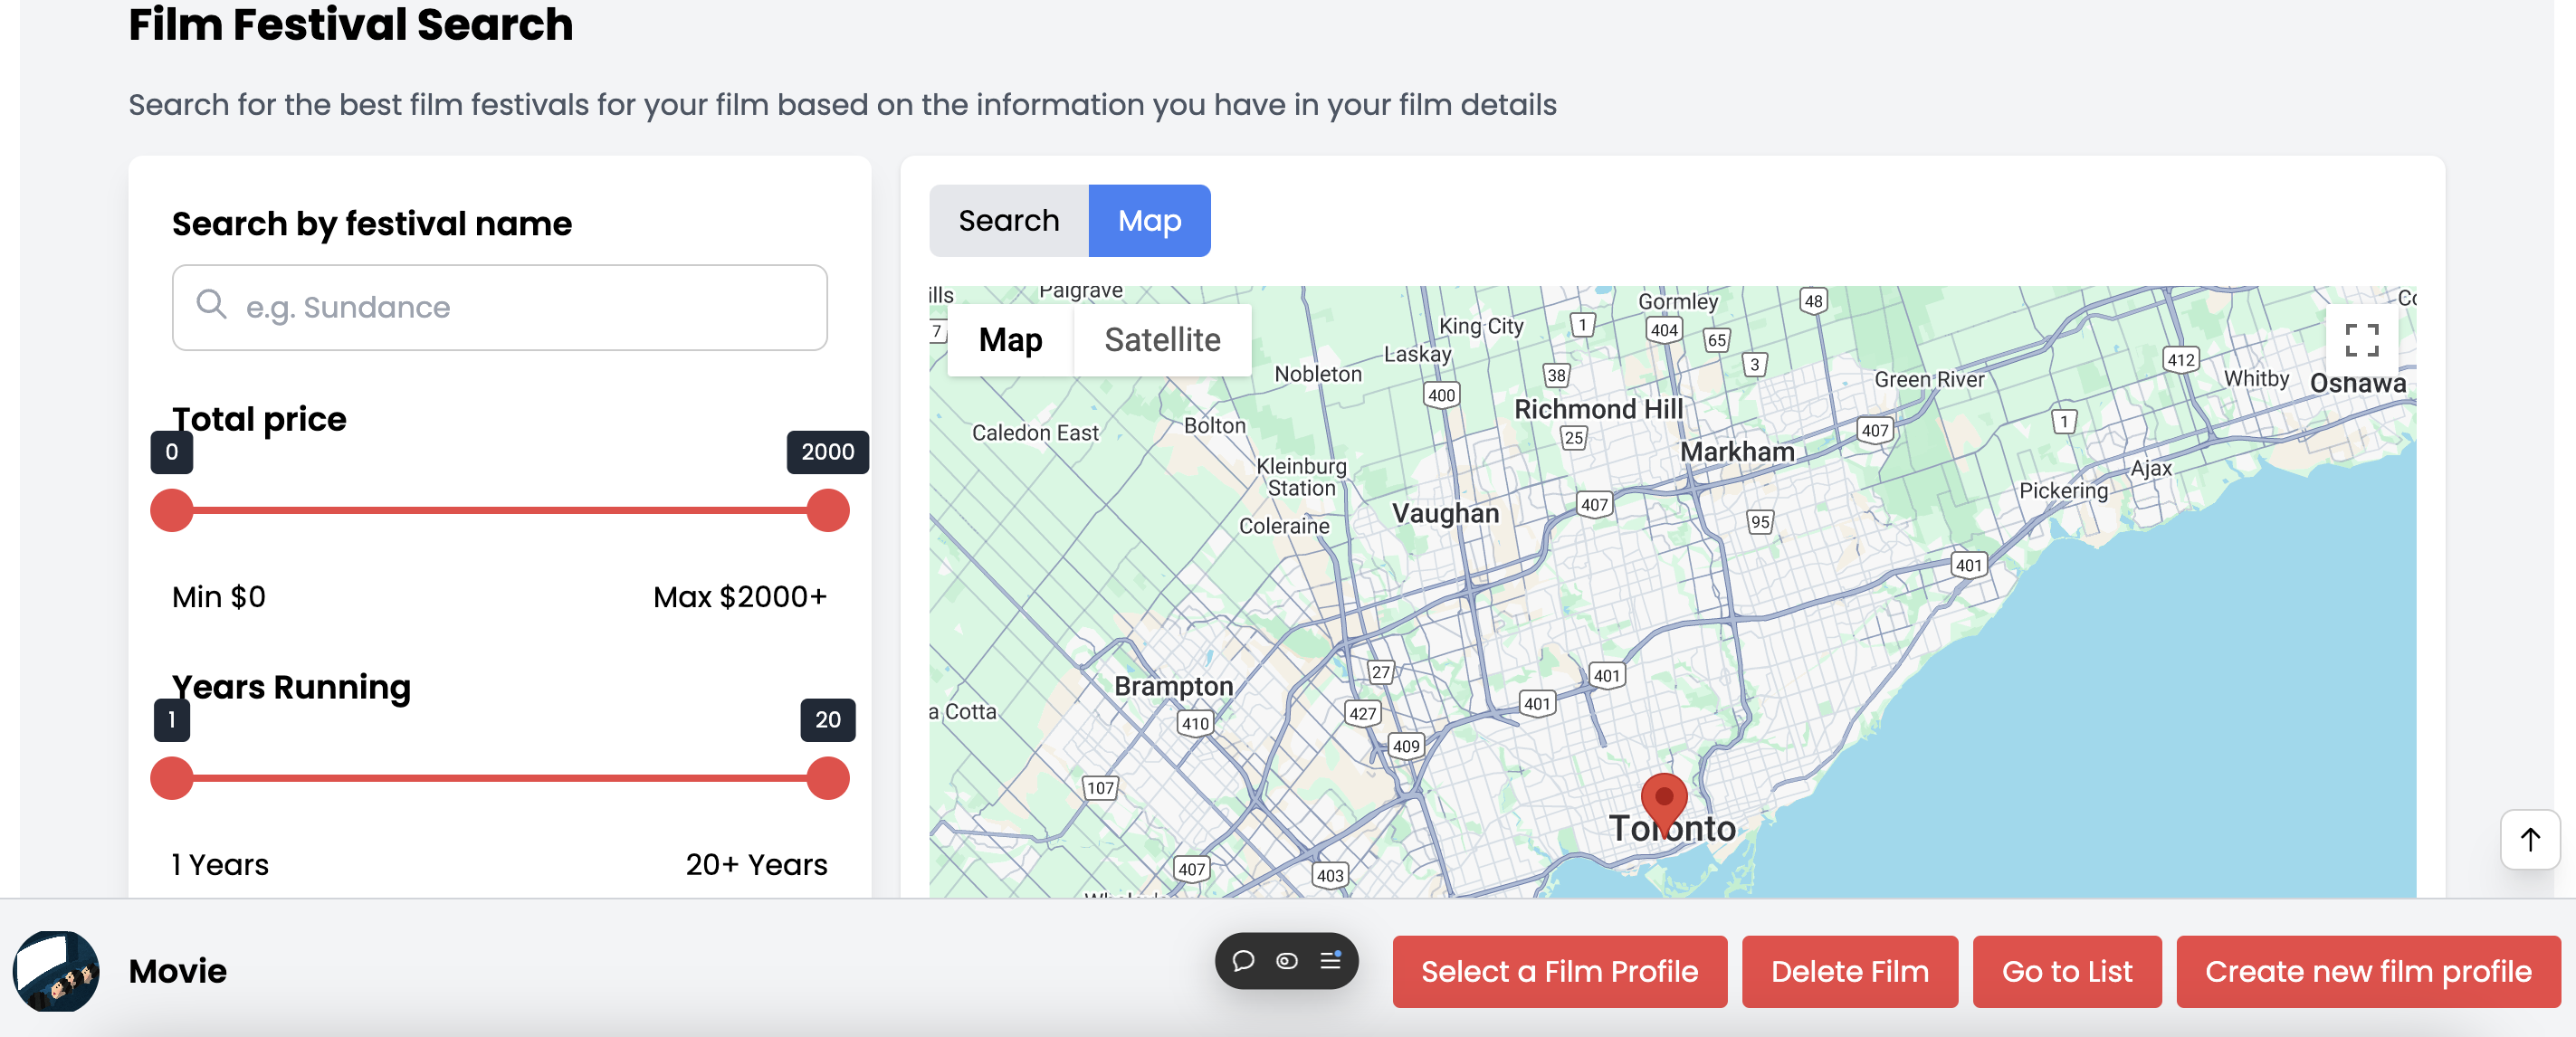Image resolution: width=2576 pixels, height=1037 pixels.
Task: Click the 'Bolton' map label
Action: pos(1214,425)
